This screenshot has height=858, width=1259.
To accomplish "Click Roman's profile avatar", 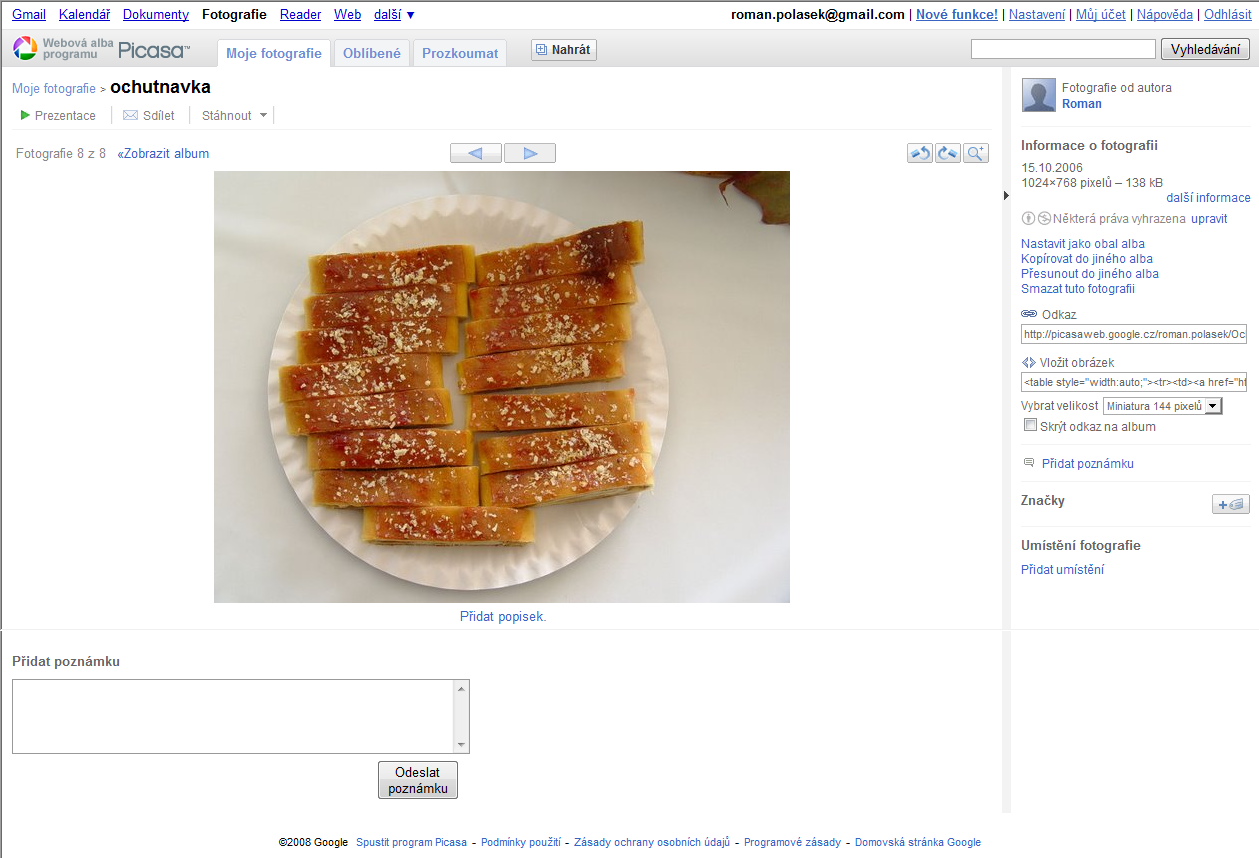I will (1038, 95).
